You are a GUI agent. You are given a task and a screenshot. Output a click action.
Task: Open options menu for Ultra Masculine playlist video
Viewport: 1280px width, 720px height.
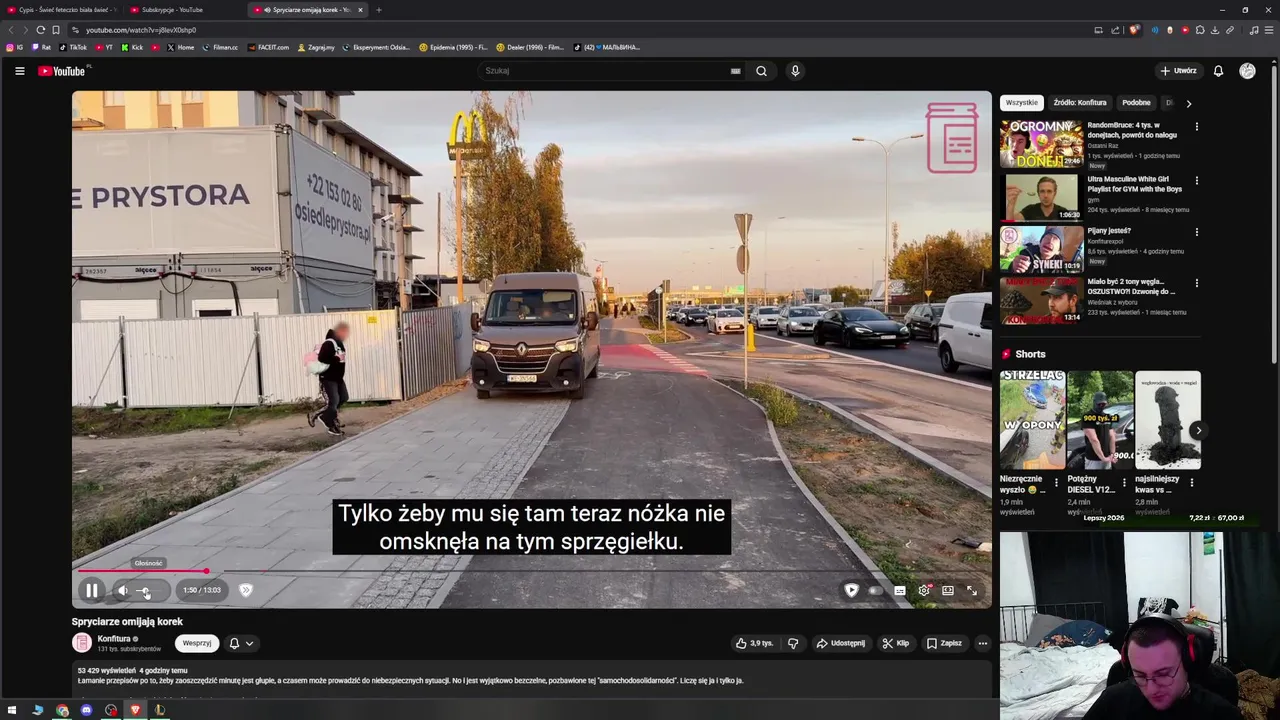[1196, 181]
